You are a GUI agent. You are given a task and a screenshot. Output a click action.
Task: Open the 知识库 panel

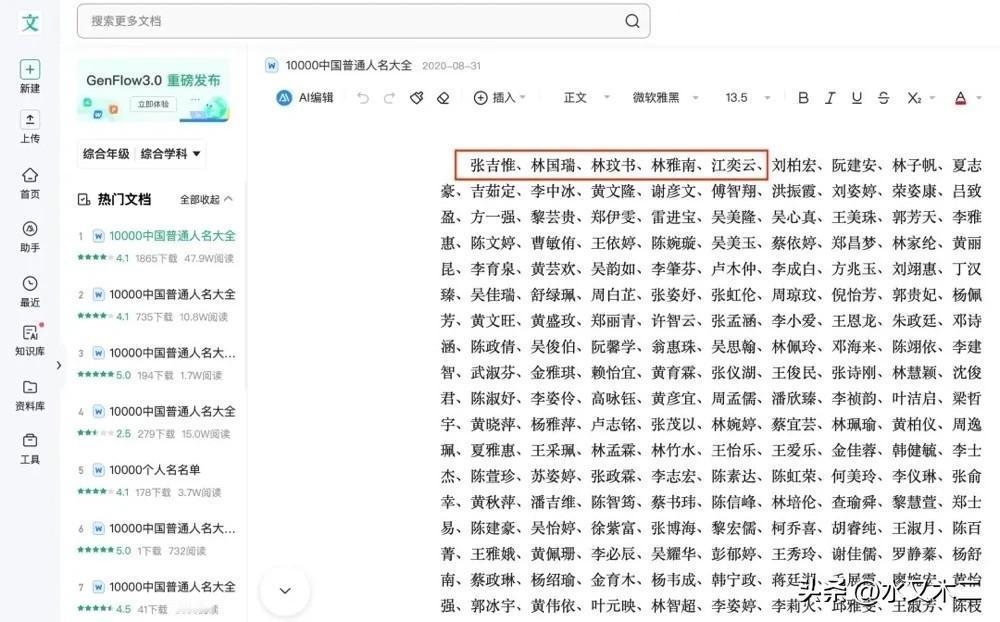click(29, 340)
